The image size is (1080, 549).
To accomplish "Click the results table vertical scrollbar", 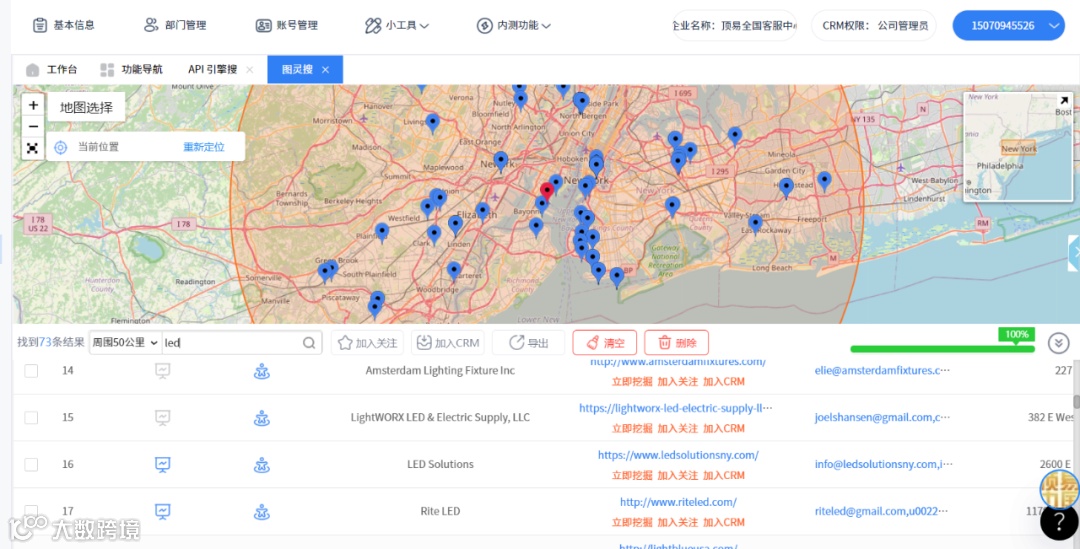I will 1076,402.
